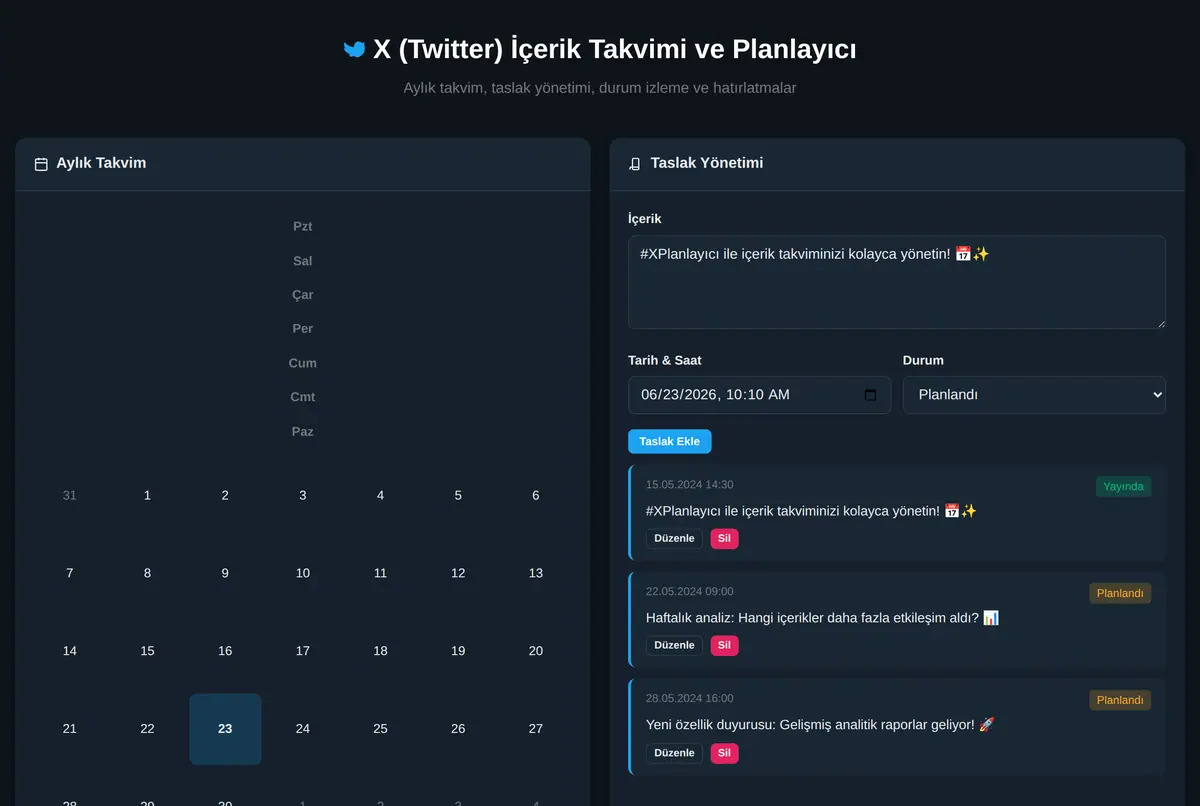Select day 27 in the calendar
This screenshot has height=806, width=1200.
pyautogui.click(x=536, y=729)
